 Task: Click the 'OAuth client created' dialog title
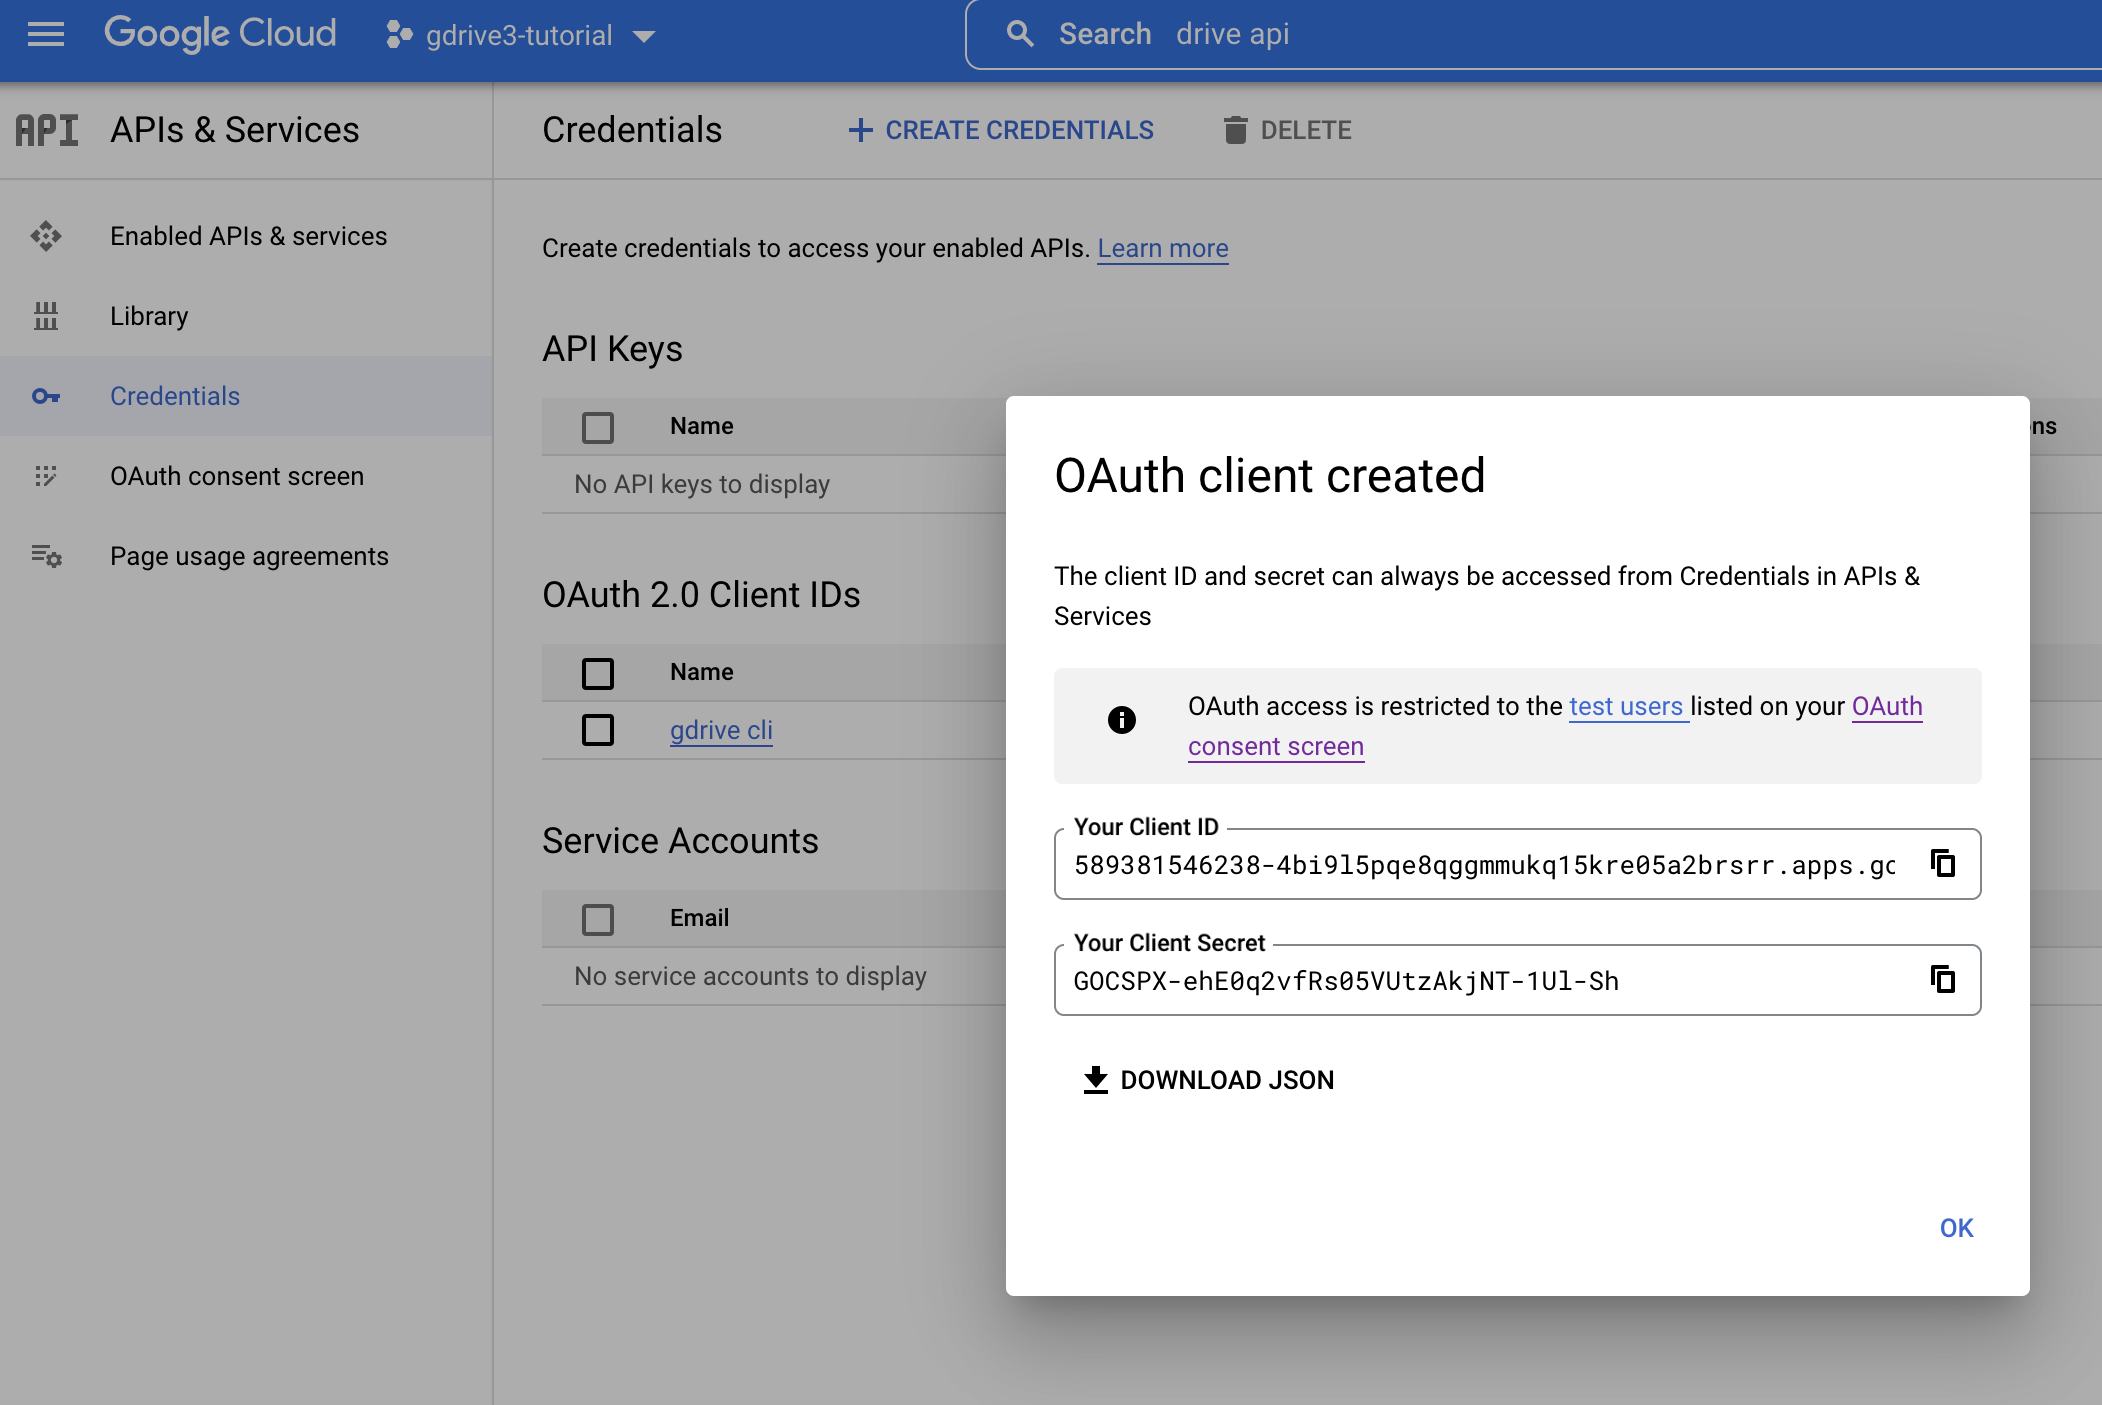pyautogui.click(x=1270, y=476)
